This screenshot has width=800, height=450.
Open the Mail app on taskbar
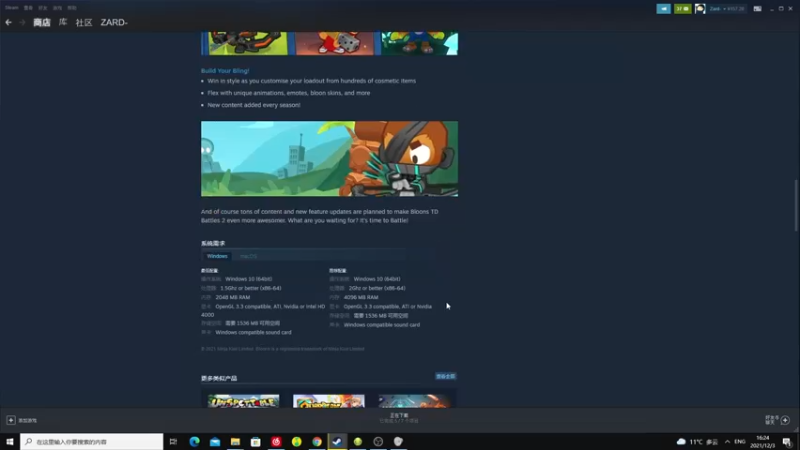pos(215,441)
